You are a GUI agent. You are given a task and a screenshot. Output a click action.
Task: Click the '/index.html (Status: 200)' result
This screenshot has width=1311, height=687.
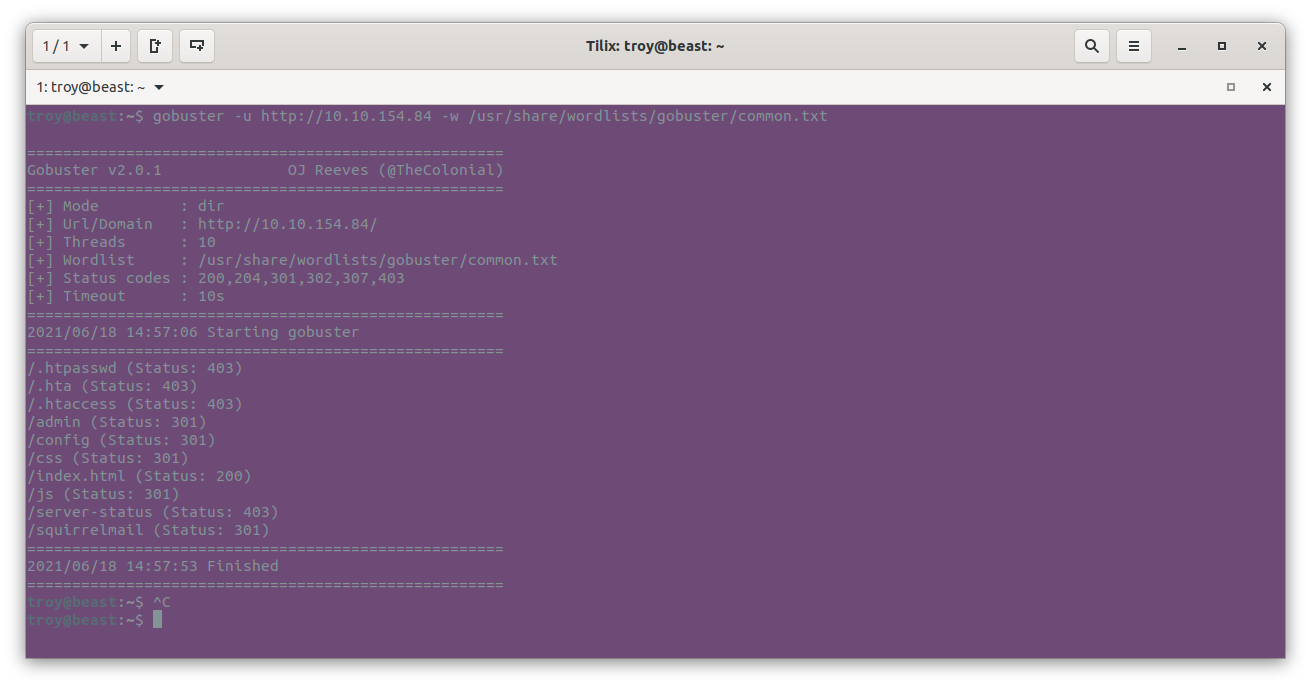coord(139,476)
